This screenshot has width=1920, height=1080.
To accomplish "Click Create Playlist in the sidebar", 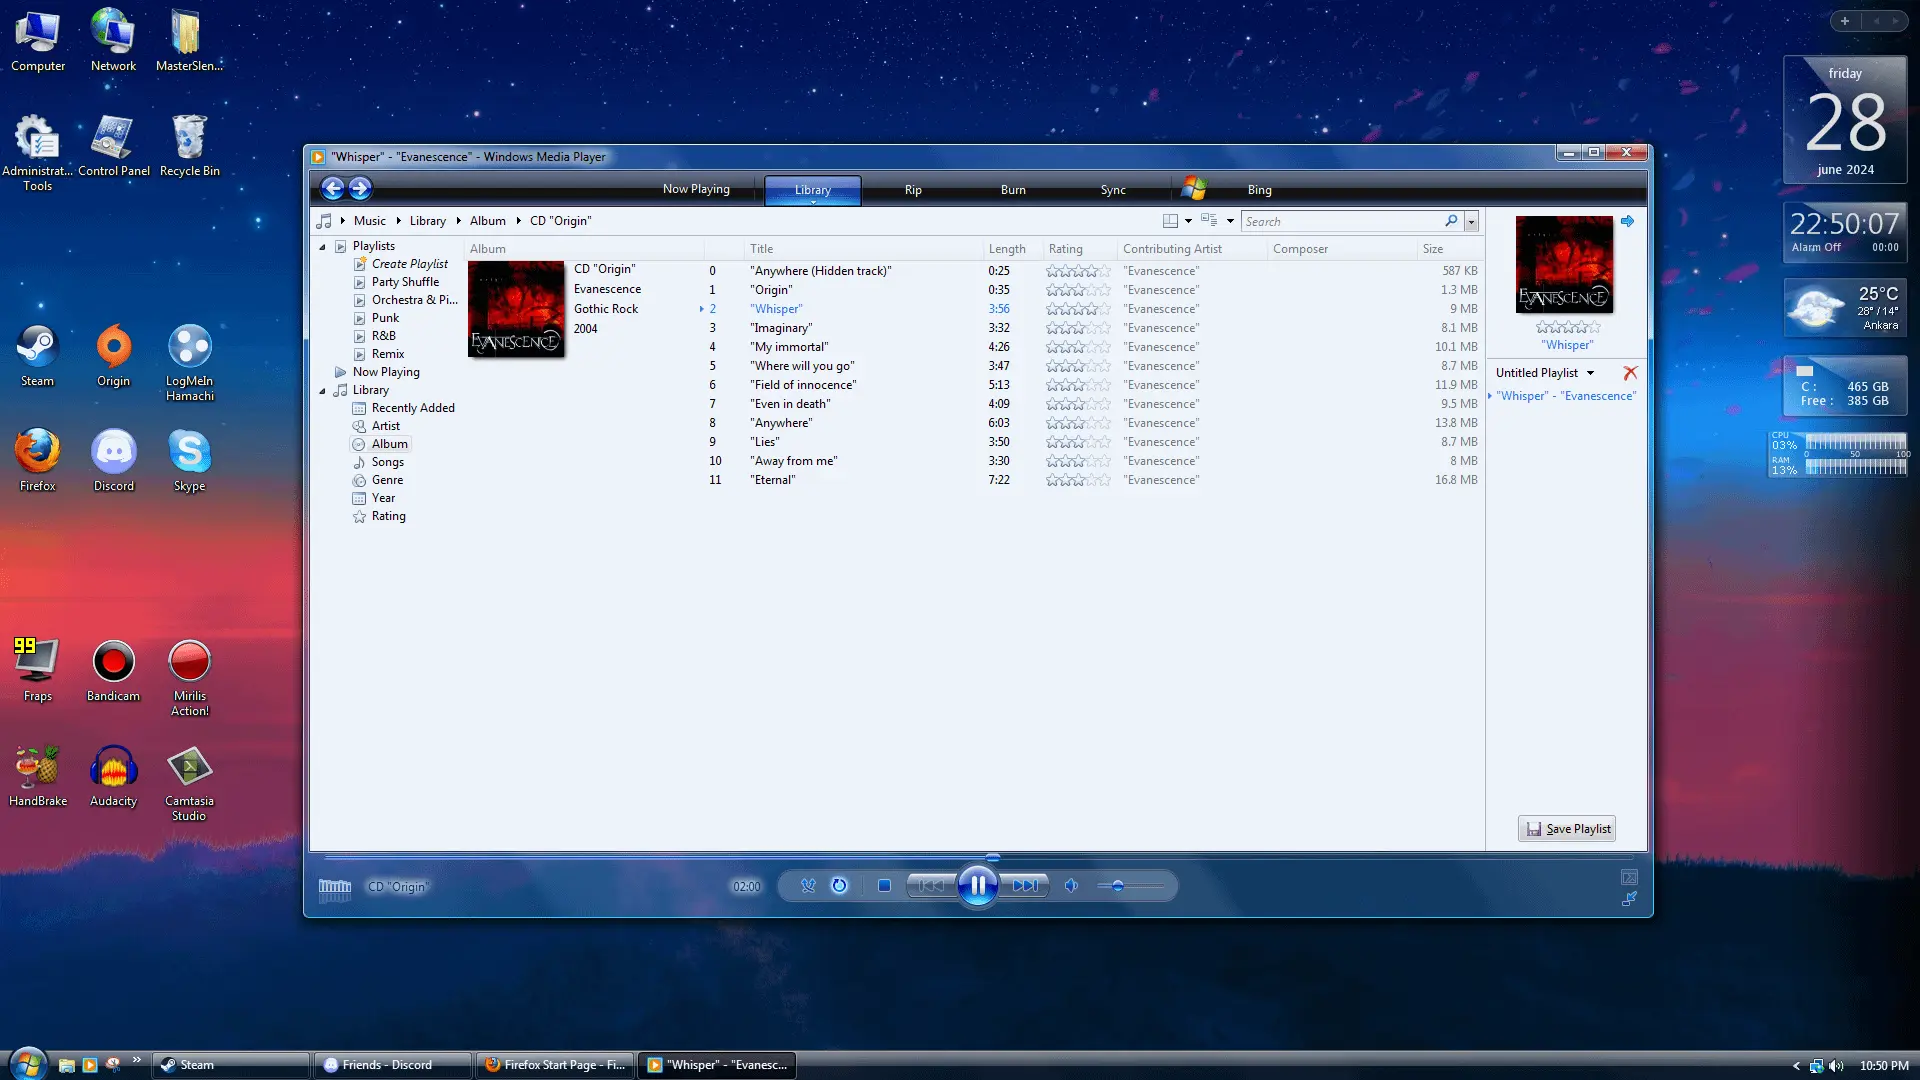I will click(409, 264).
